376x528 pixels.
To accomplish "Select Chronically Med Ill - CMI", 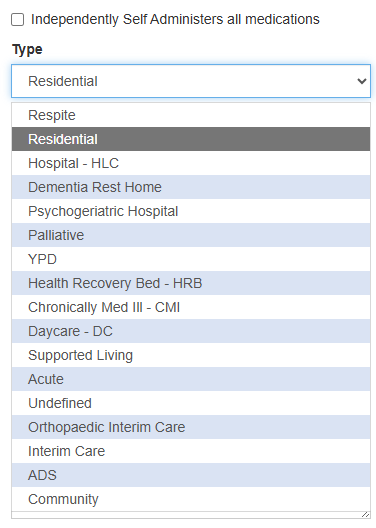I will tap(191, 307).
